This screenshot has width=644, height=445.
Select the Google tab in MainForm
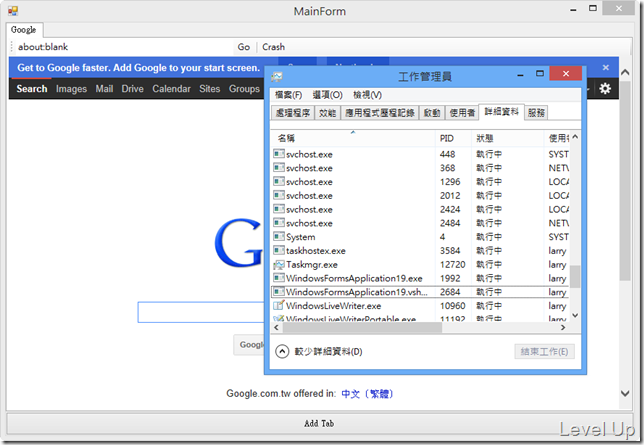pos(24,30)
